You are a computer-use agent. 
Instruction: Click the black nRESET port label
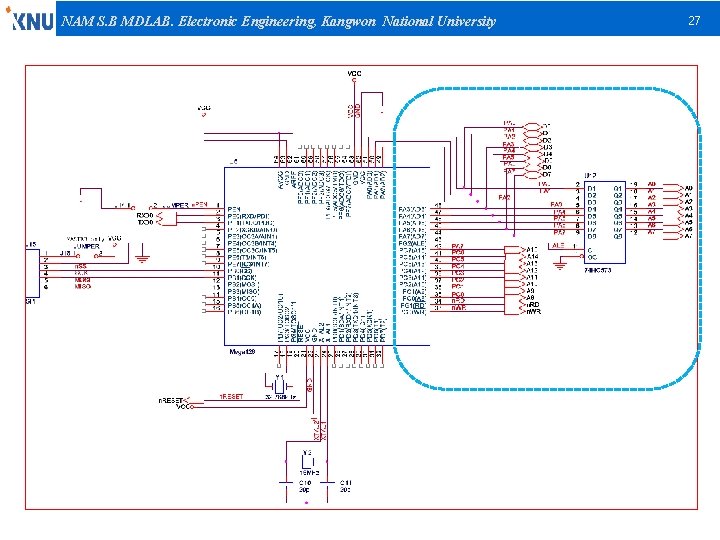(170, 400)
